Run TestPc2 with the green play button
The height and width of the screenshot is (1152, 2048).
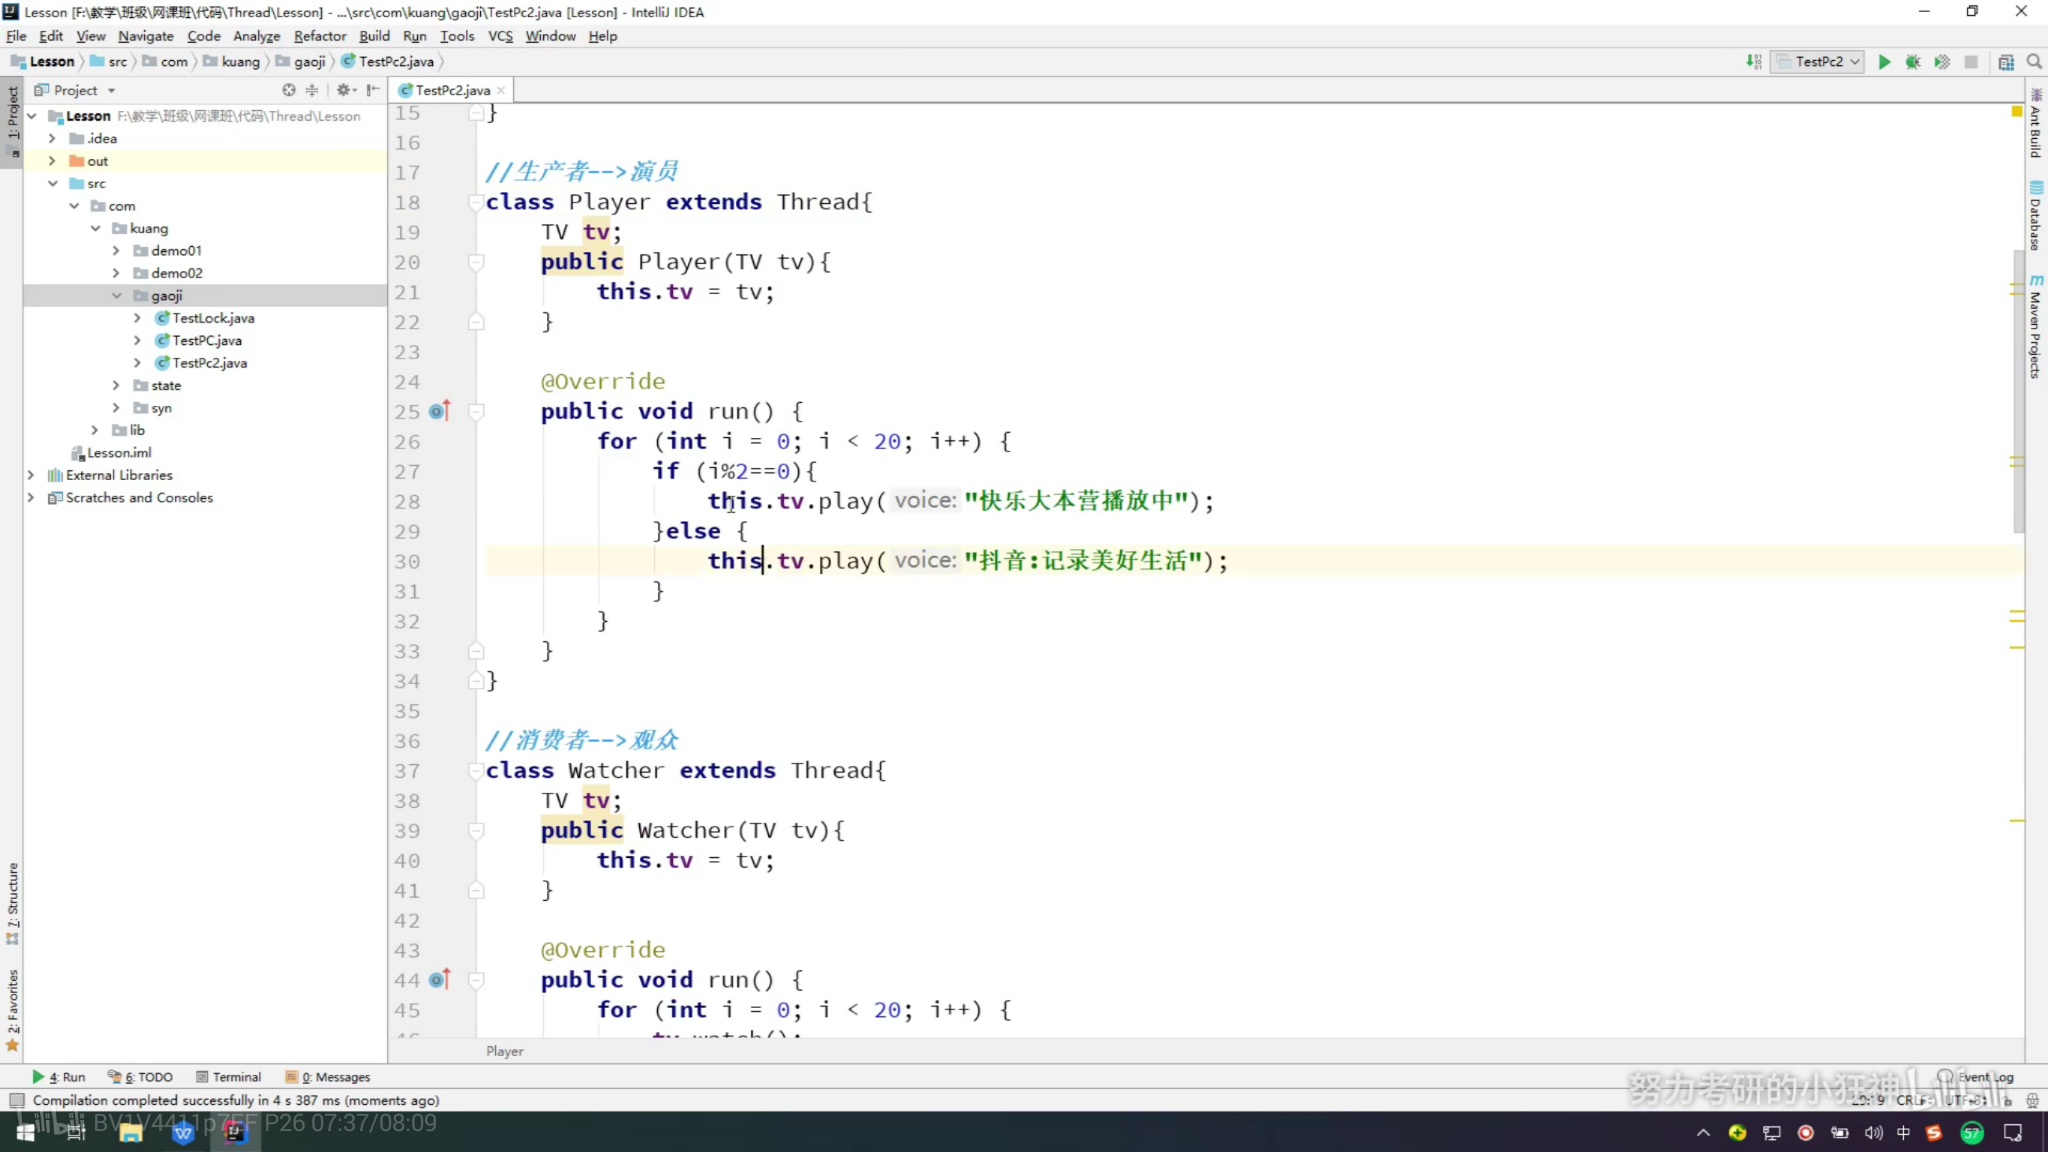(1884, 62)
